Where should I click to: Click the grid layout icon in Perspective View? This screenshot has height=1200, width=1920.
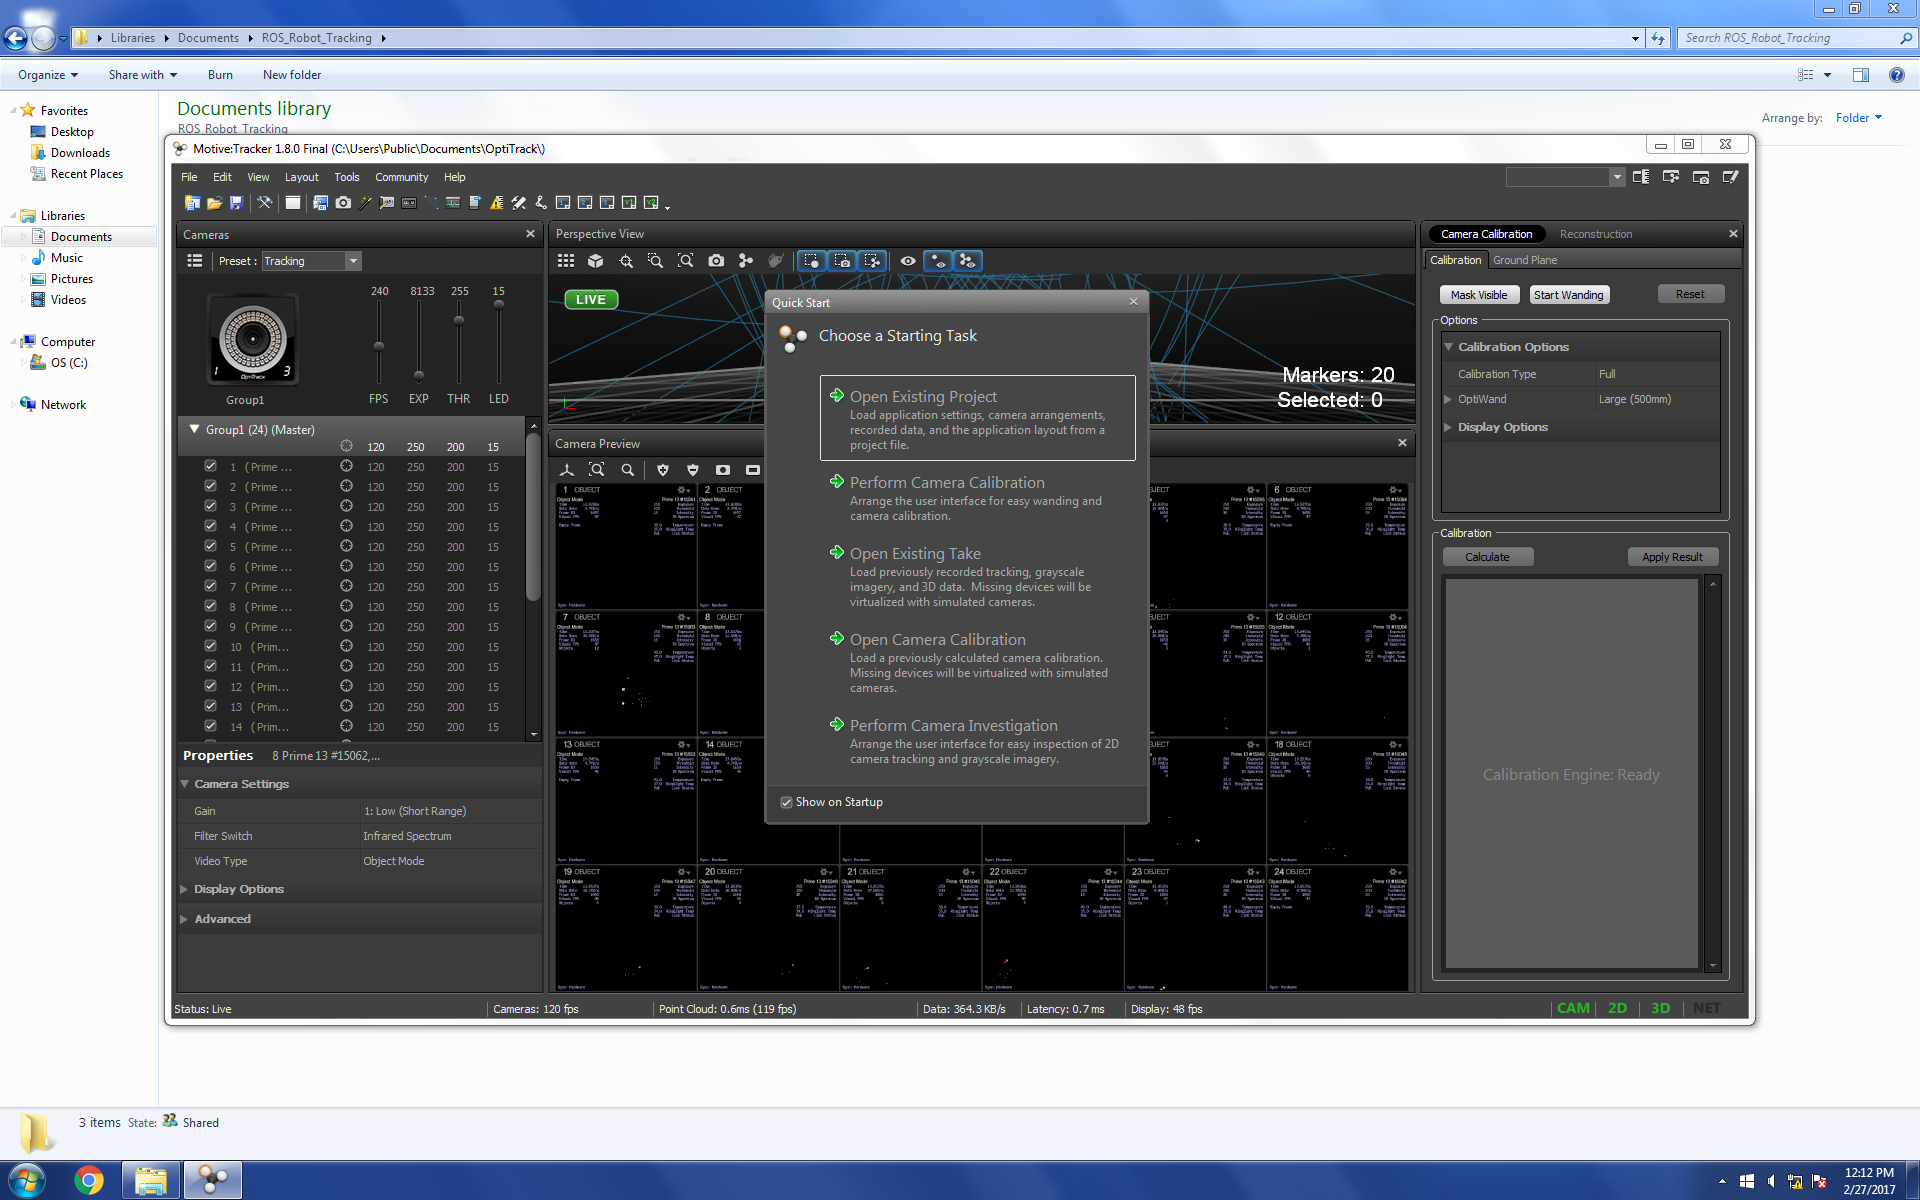566,261
